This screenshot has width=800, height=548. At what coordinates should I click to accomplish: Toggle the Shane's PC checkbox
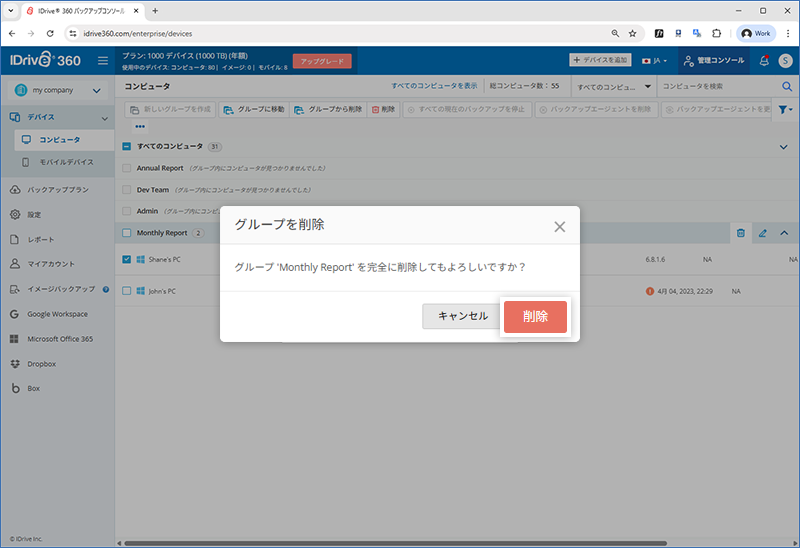coord(127,260)
